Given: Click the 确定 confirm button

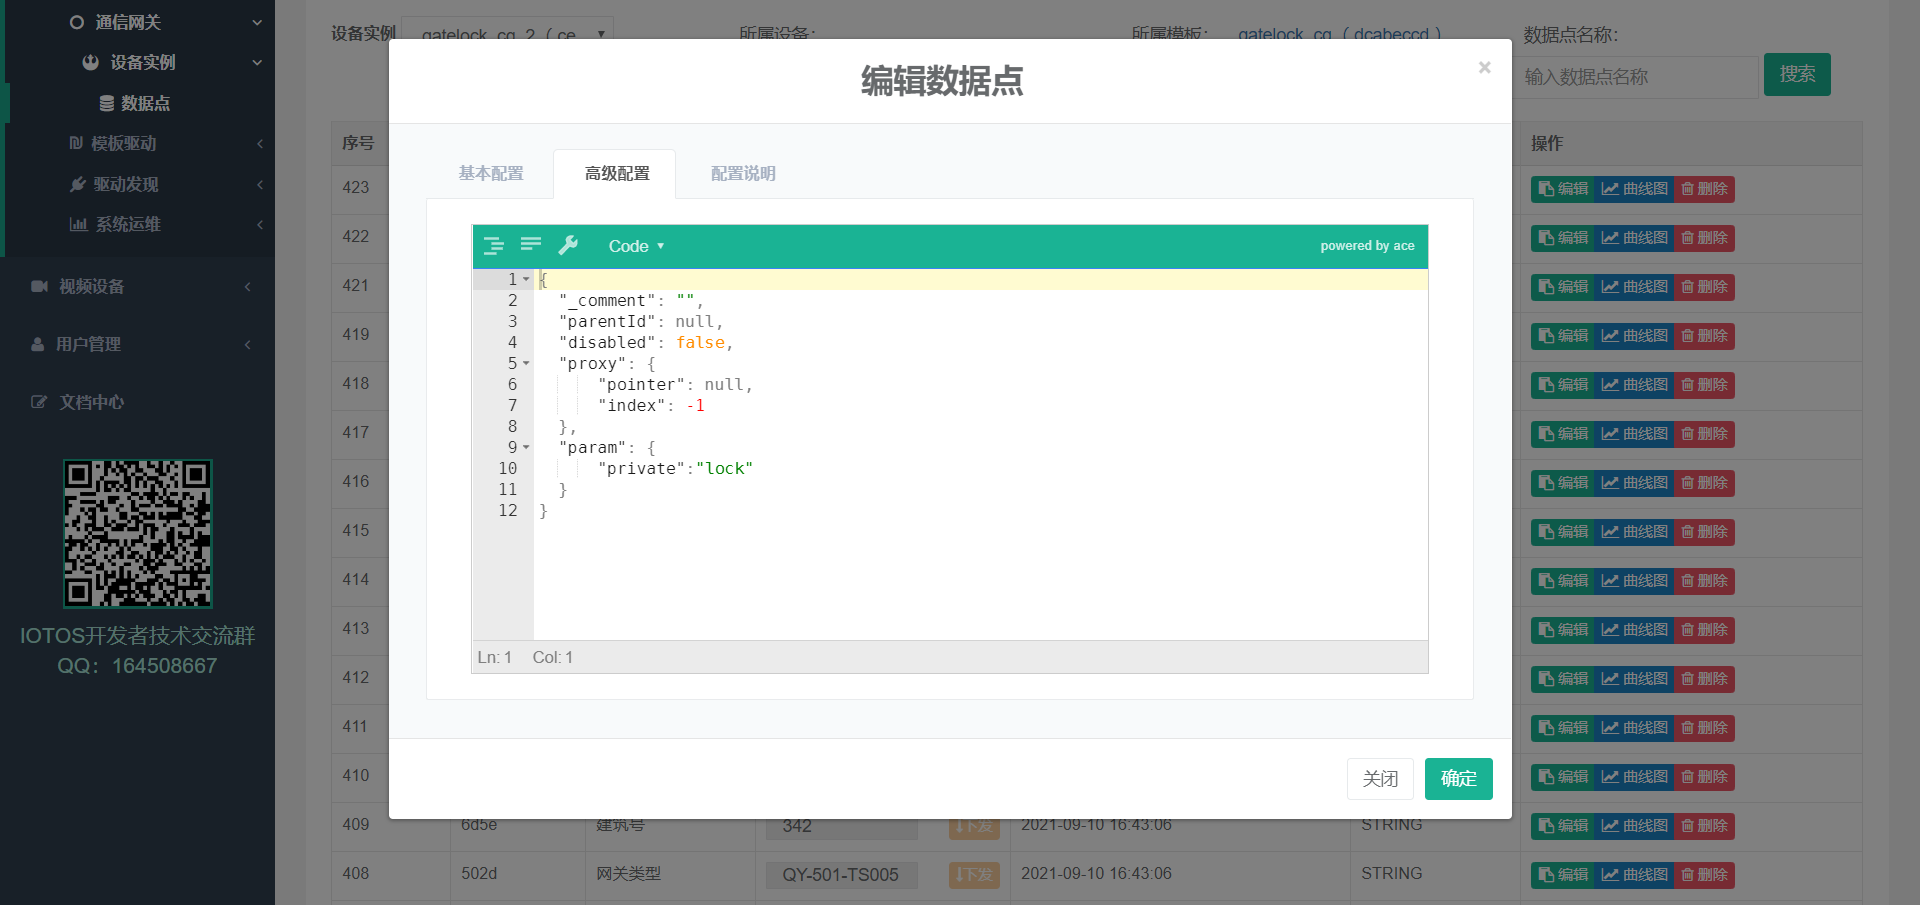Looking at the screenshot, I should 1458,779.
